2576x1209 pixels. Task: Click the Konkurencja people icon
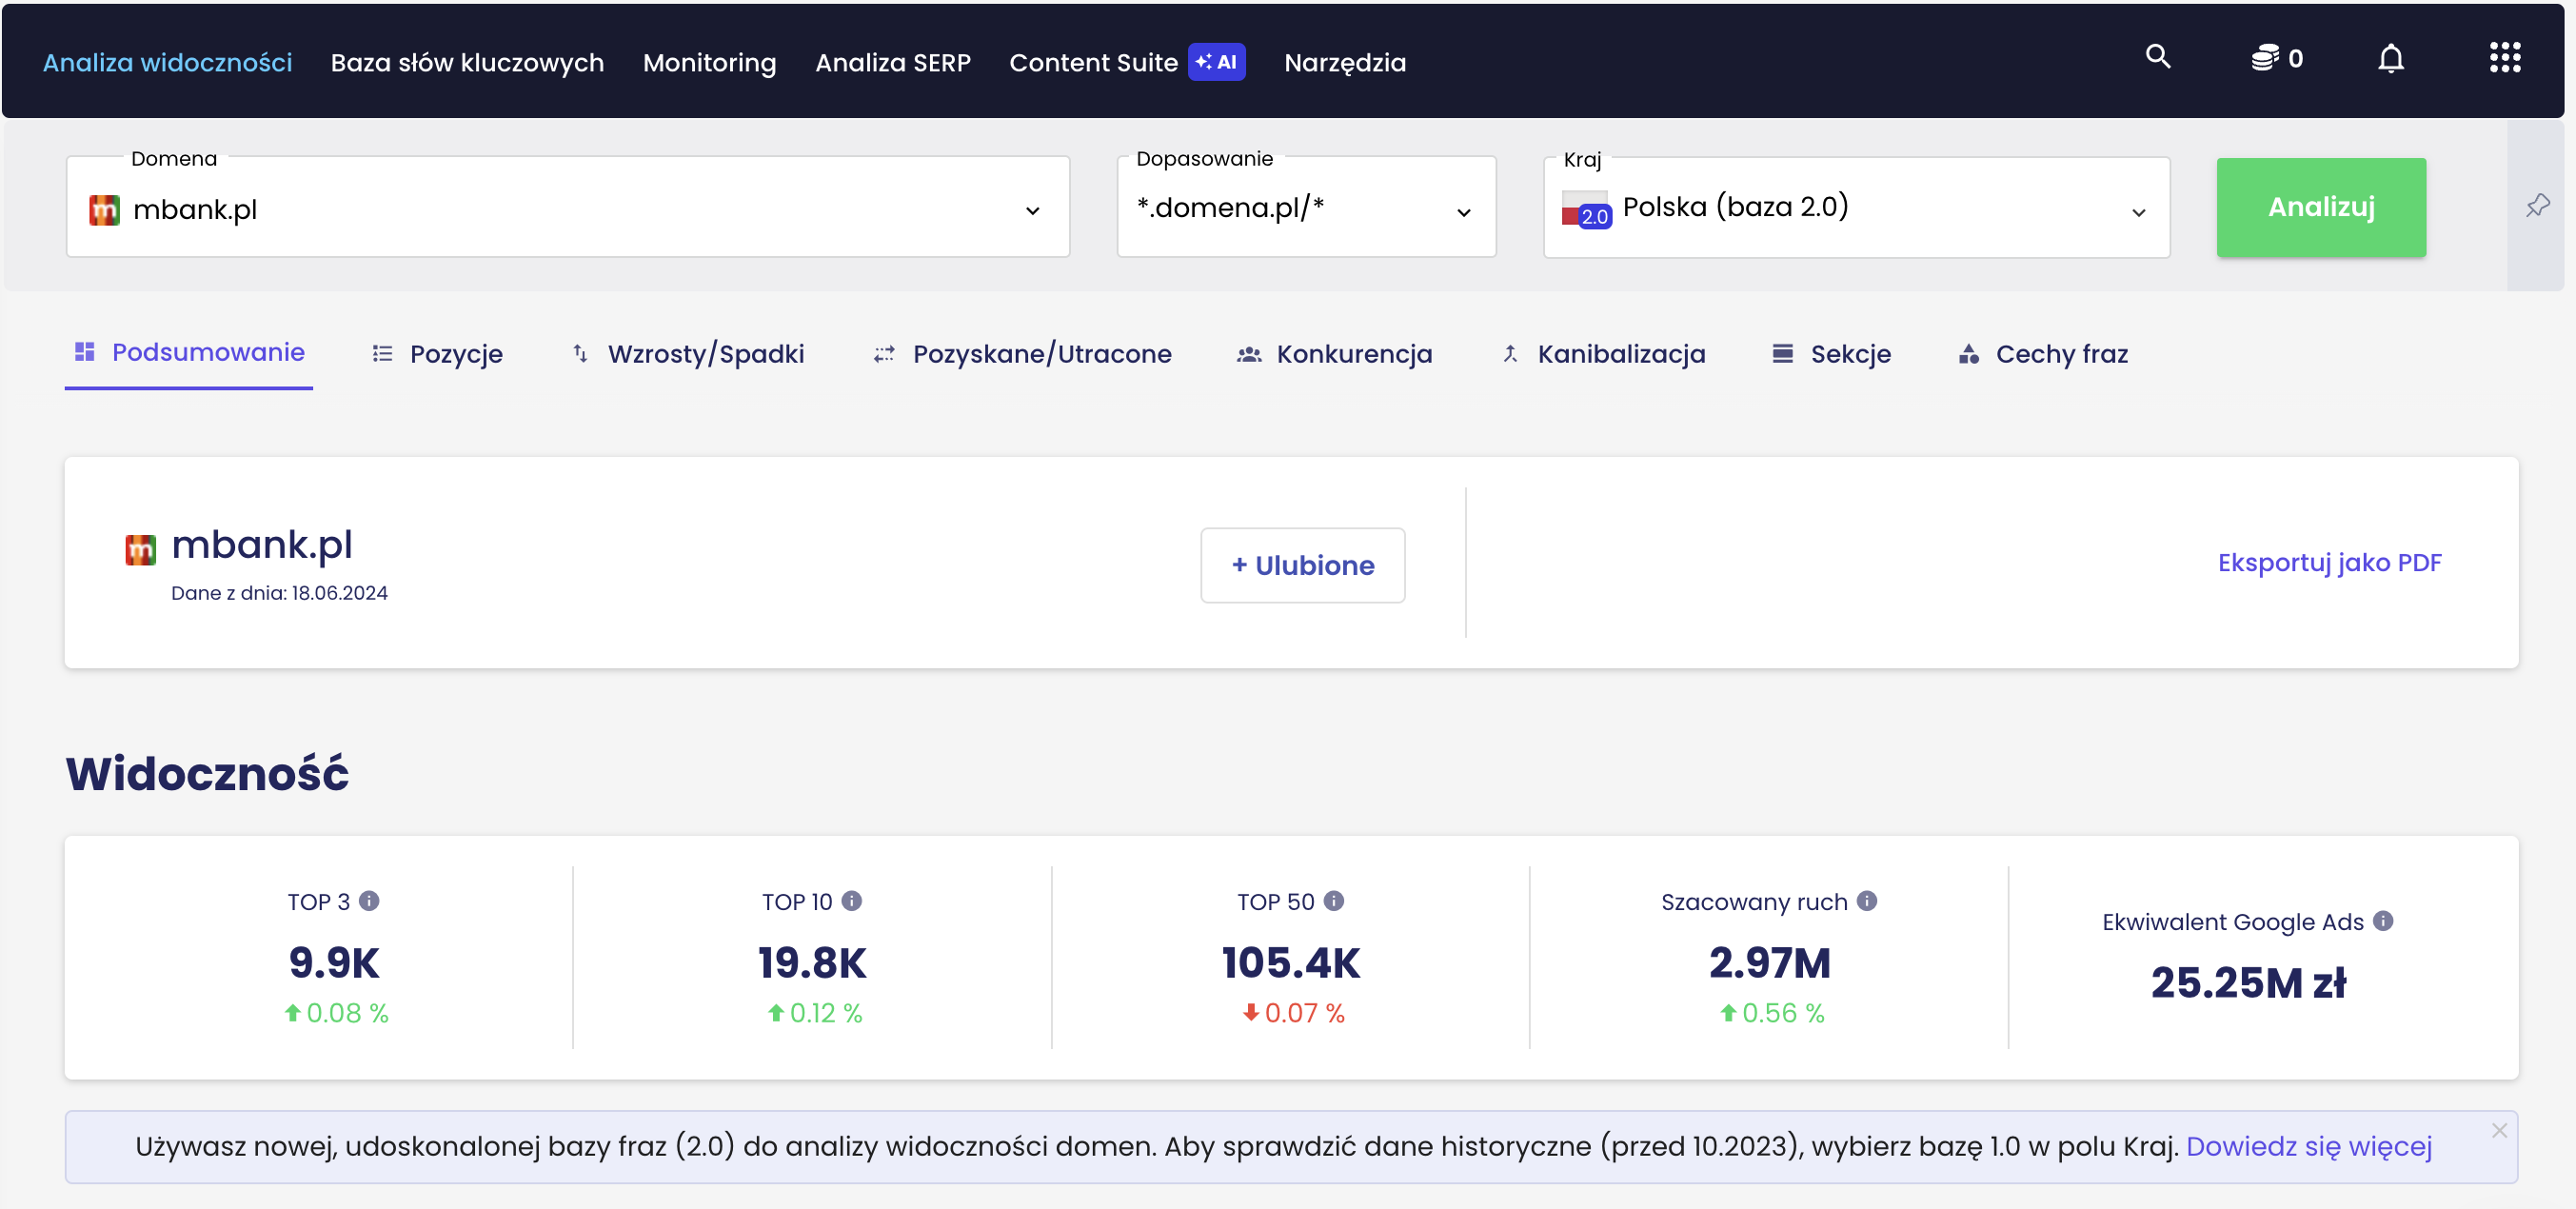[x=1249, y=354]
